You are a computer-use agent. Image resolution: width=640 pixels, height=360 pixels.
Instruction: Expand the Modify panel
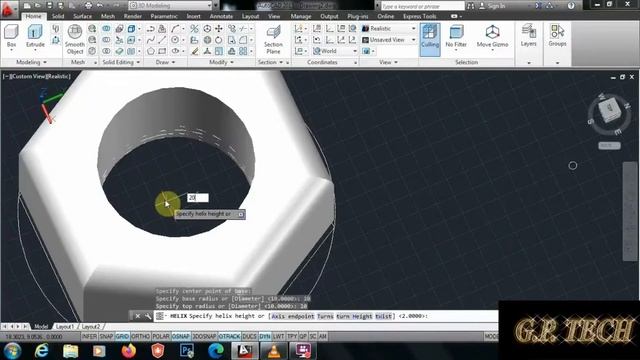221,62
